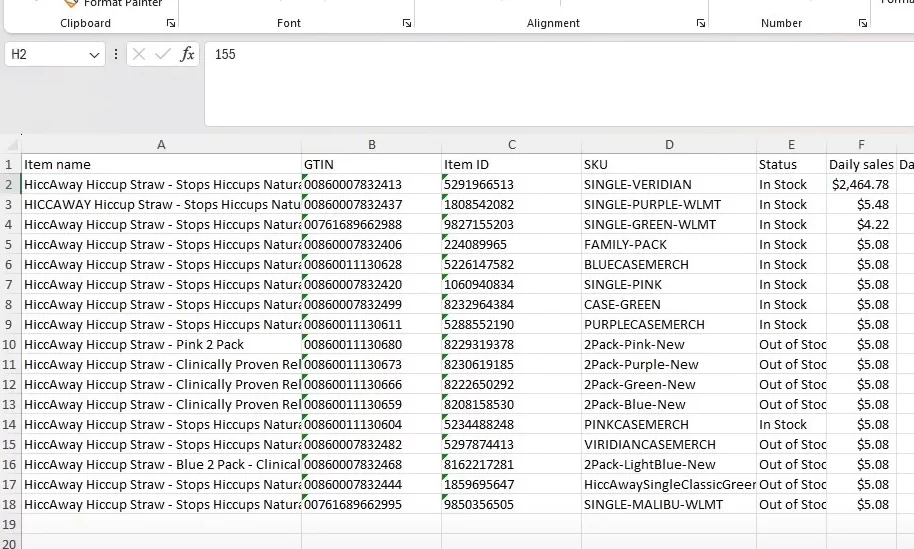Select Item ID 9850356505 cell

click(511, 505)
